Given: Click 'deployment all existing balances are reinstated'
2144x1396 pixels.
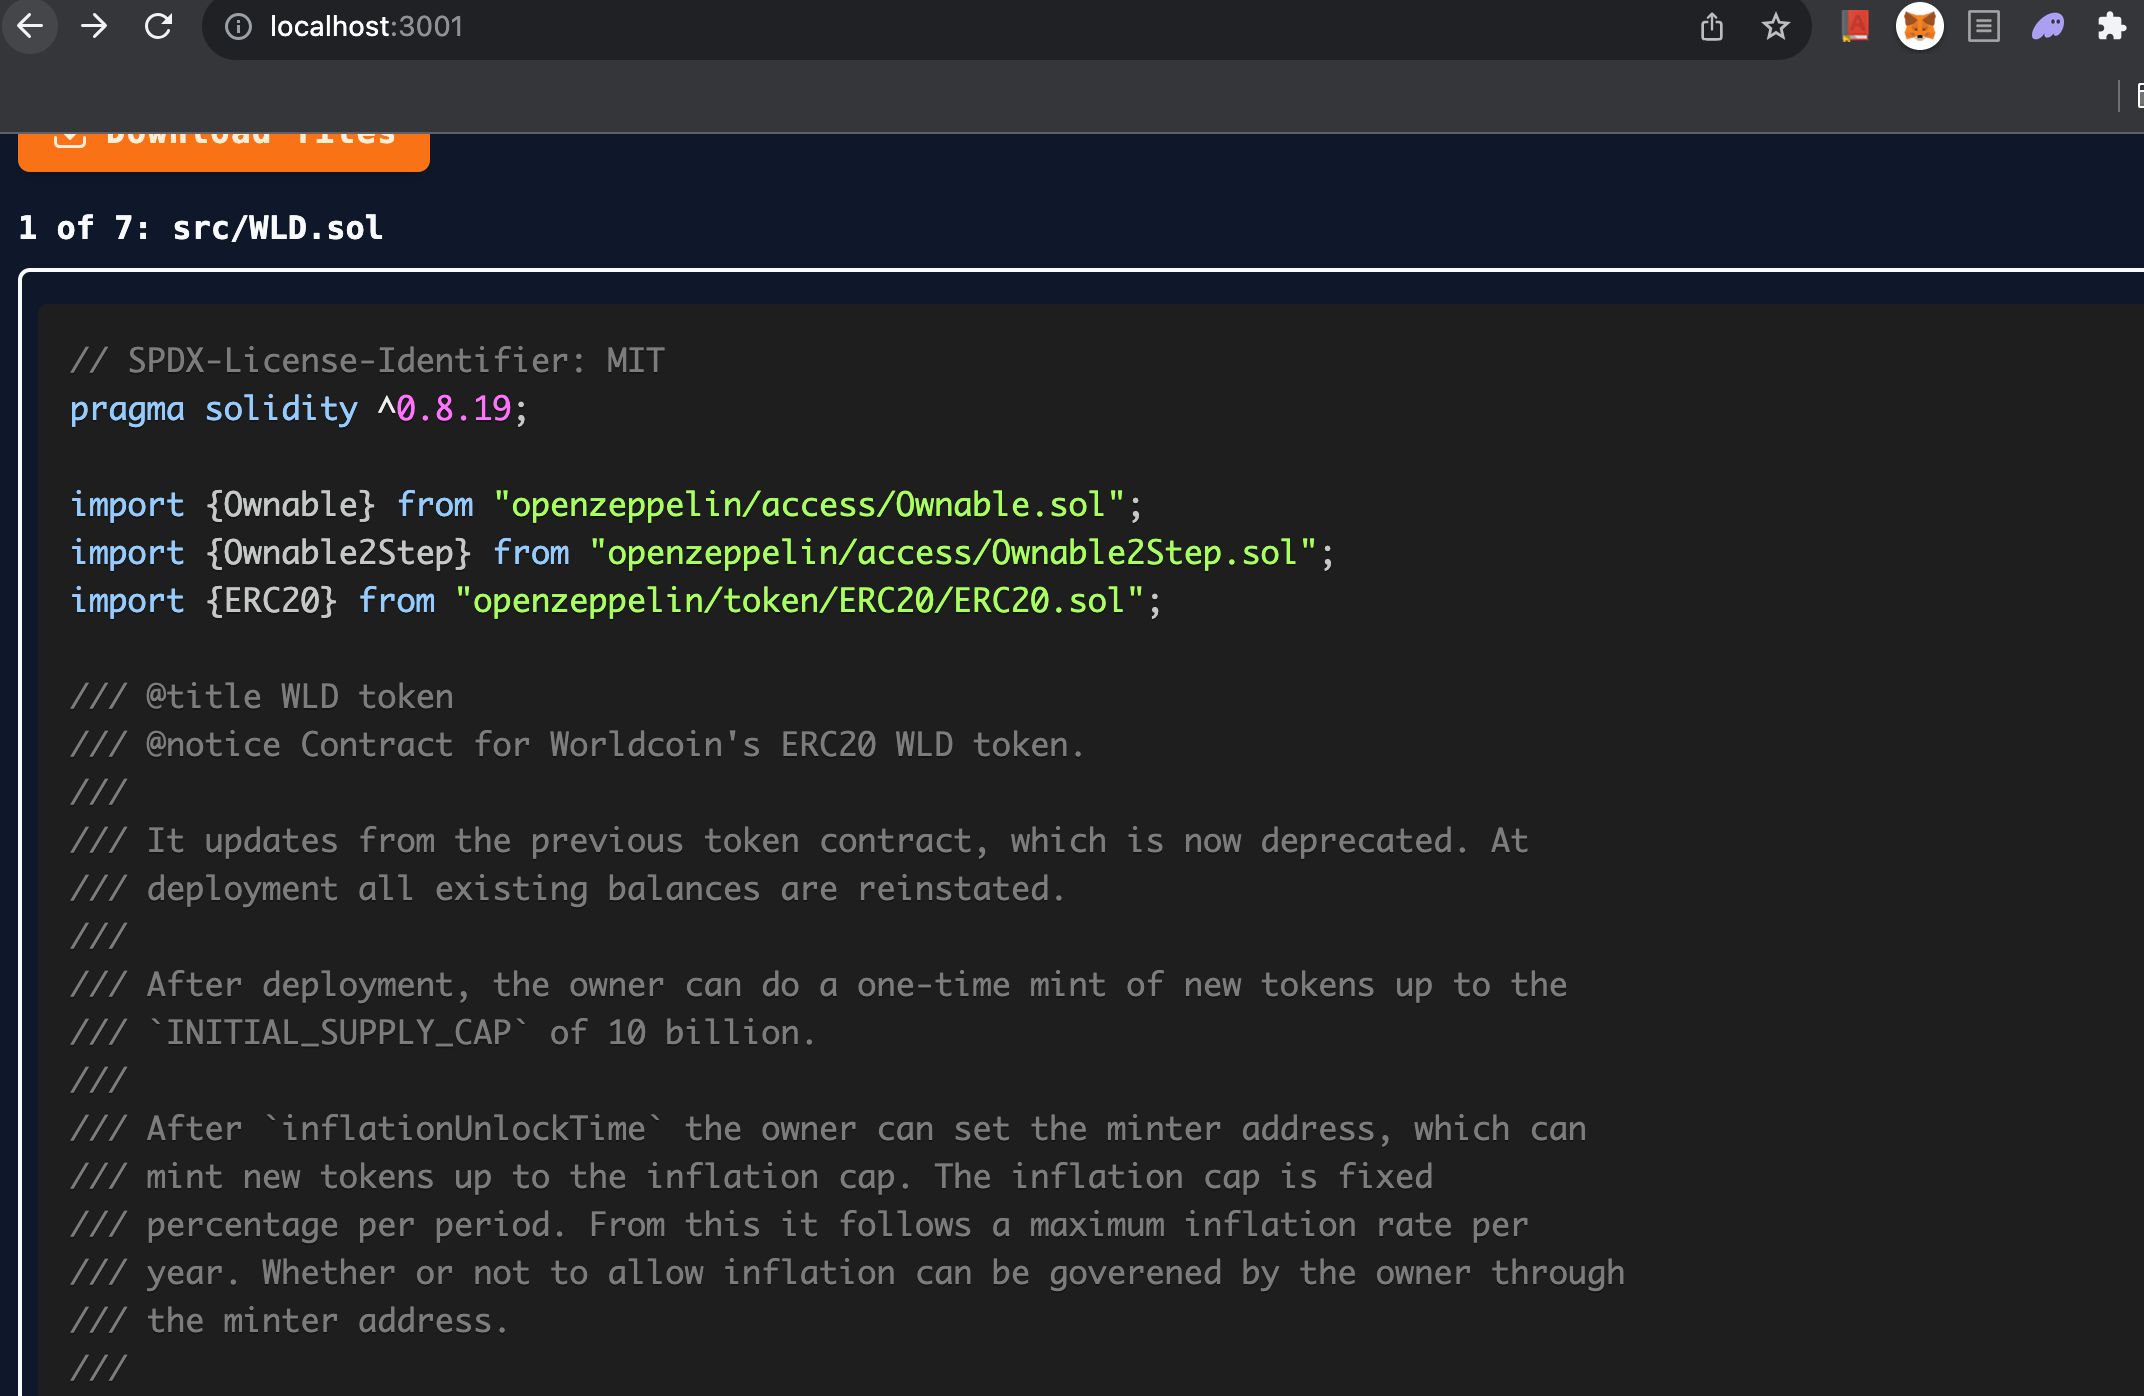Looking at the screenshot, I should tap(568, 888).
